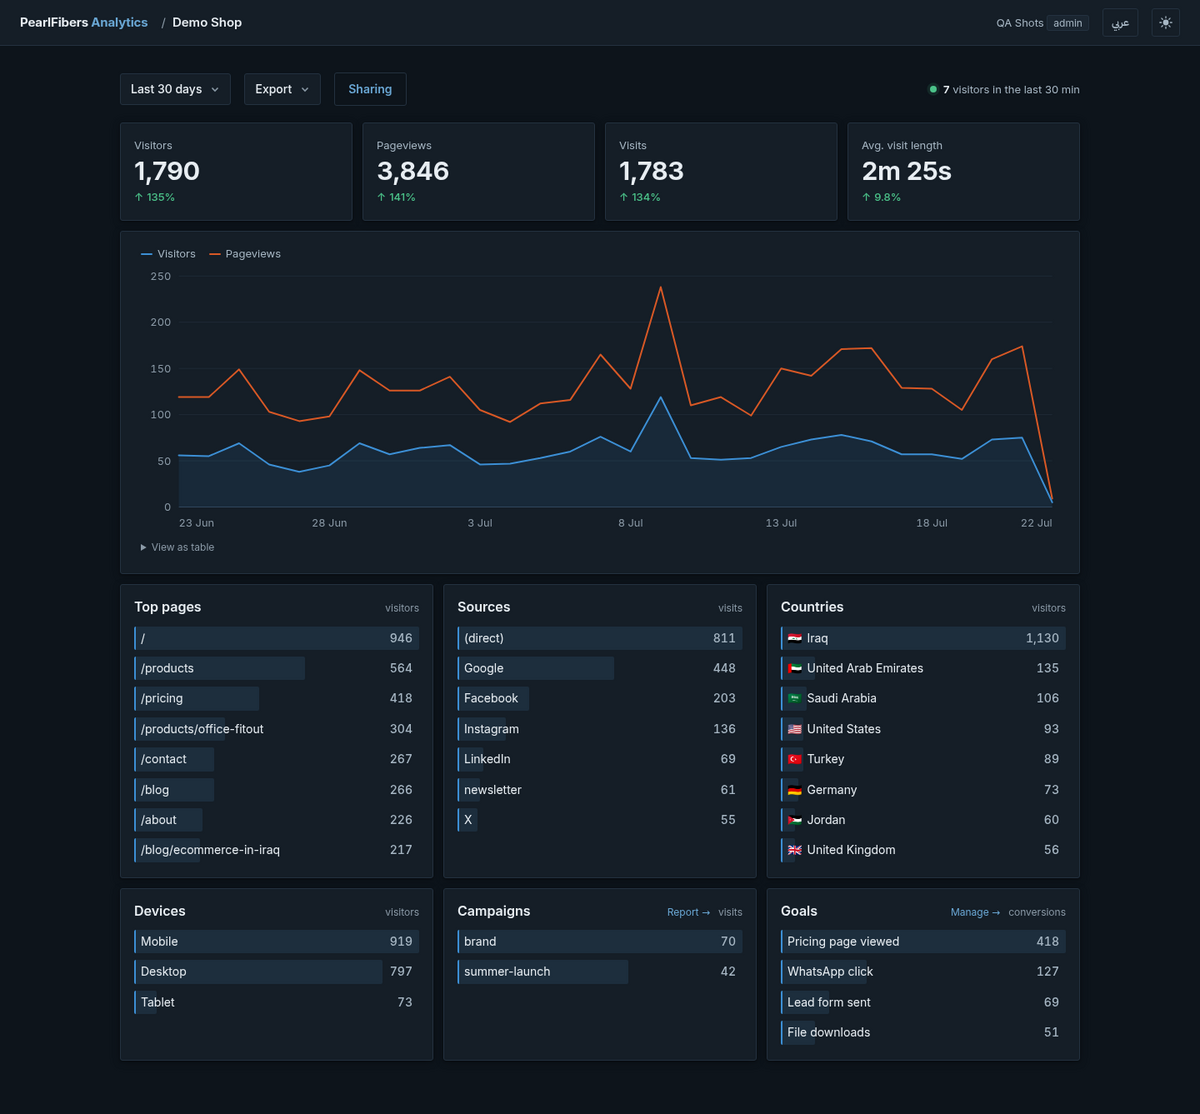Click the admin role badge
1200x1114 pixels.
click(1068, 23)
